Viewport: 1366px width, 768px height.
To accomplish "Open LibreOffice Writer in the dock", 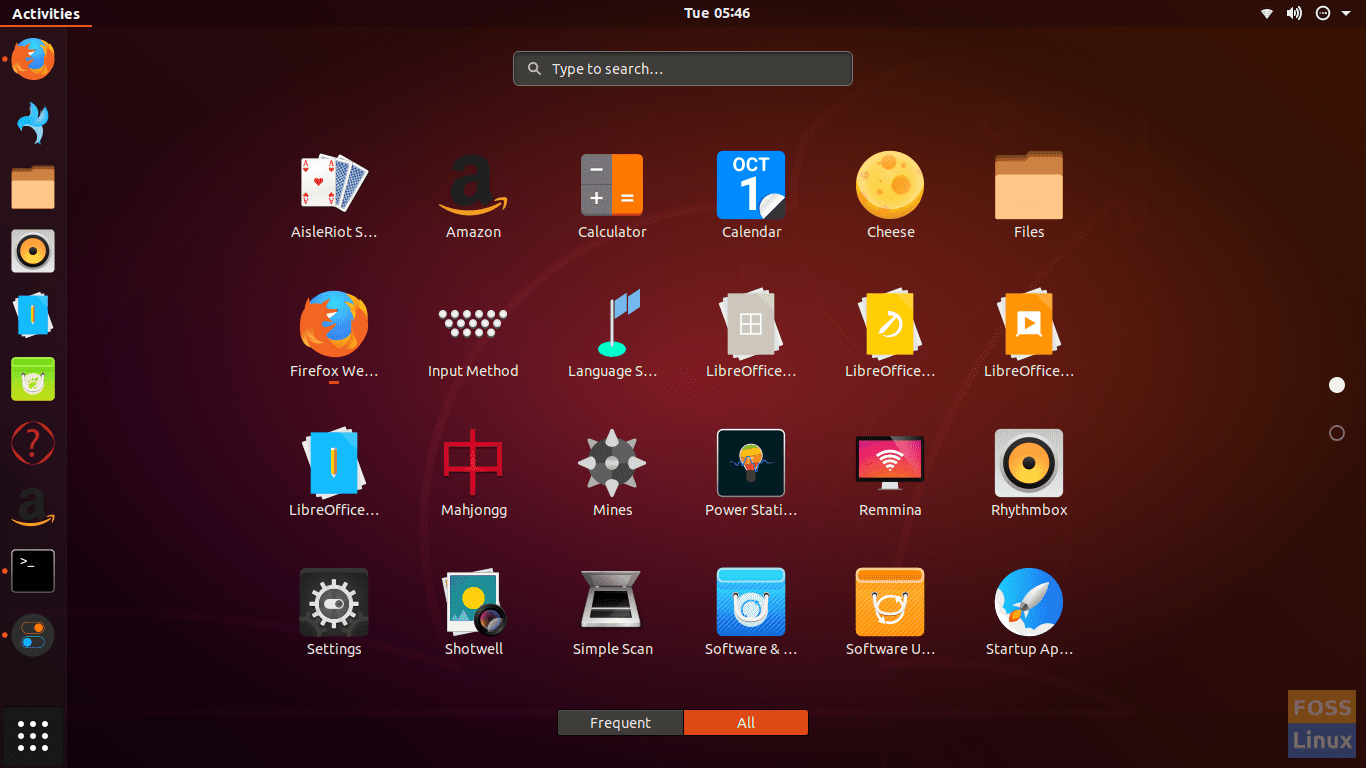I will (x=33, y=315).
